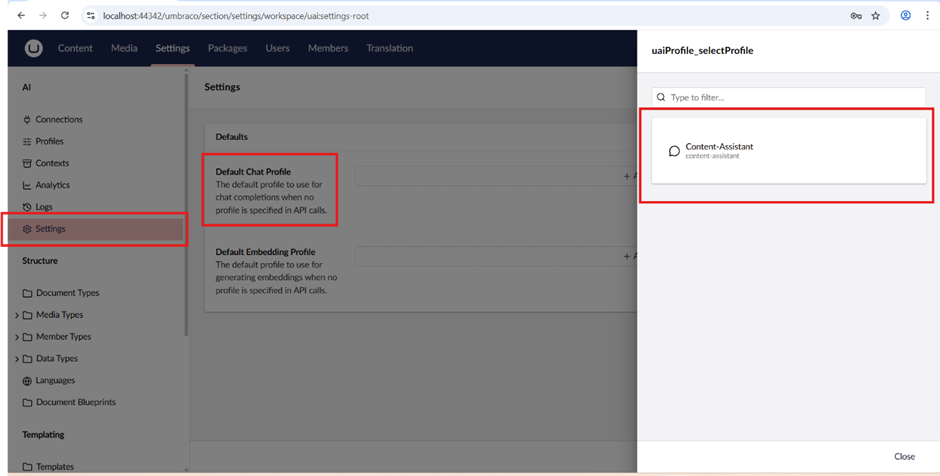The image size is (940, 476).
Task: Click the browser forward arrow
Action: [43, 16]
